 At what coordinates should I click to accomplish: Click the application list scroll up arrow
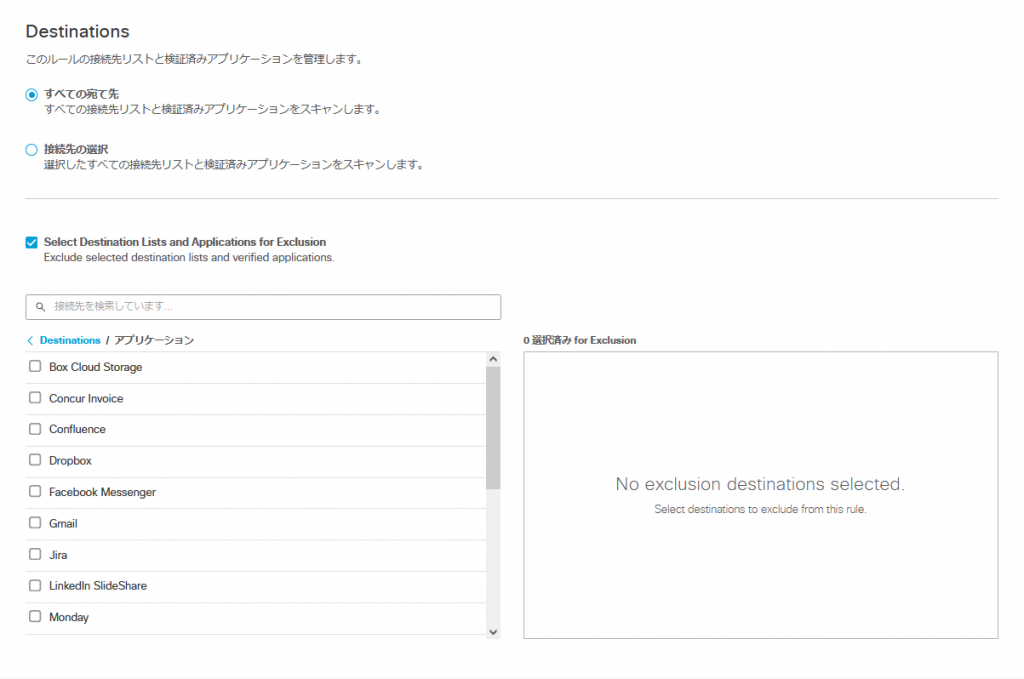493,359
